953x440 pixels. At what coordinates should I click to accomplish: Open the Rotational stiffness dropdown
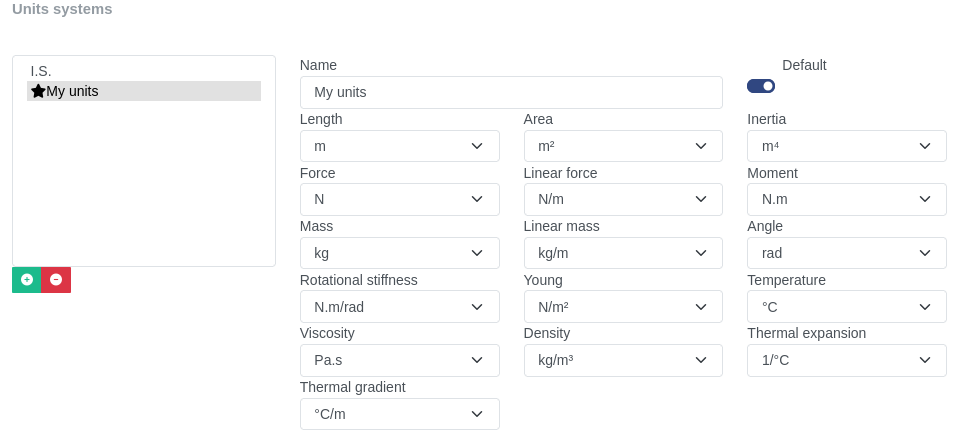point(399,307)
